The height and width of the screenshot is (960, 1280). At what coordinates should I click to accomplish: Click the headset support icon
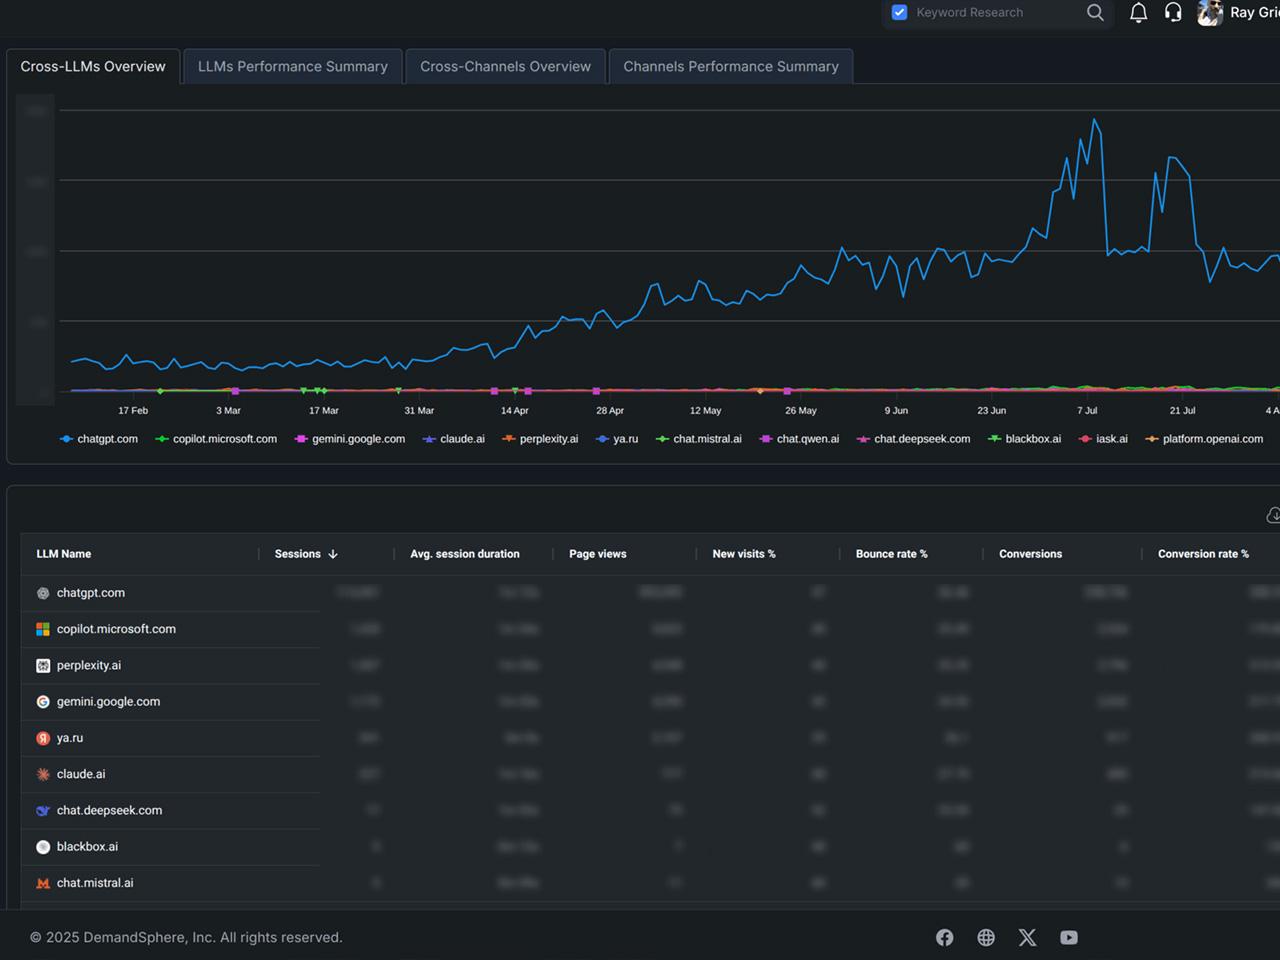coord(1173,13)
